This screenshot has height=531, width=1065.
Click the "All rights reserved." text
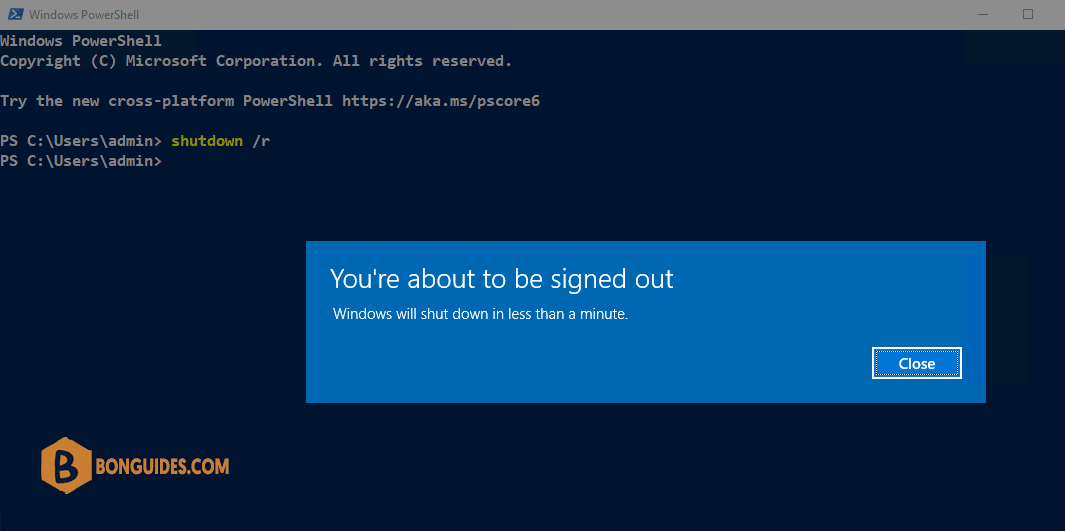[422, 61]
